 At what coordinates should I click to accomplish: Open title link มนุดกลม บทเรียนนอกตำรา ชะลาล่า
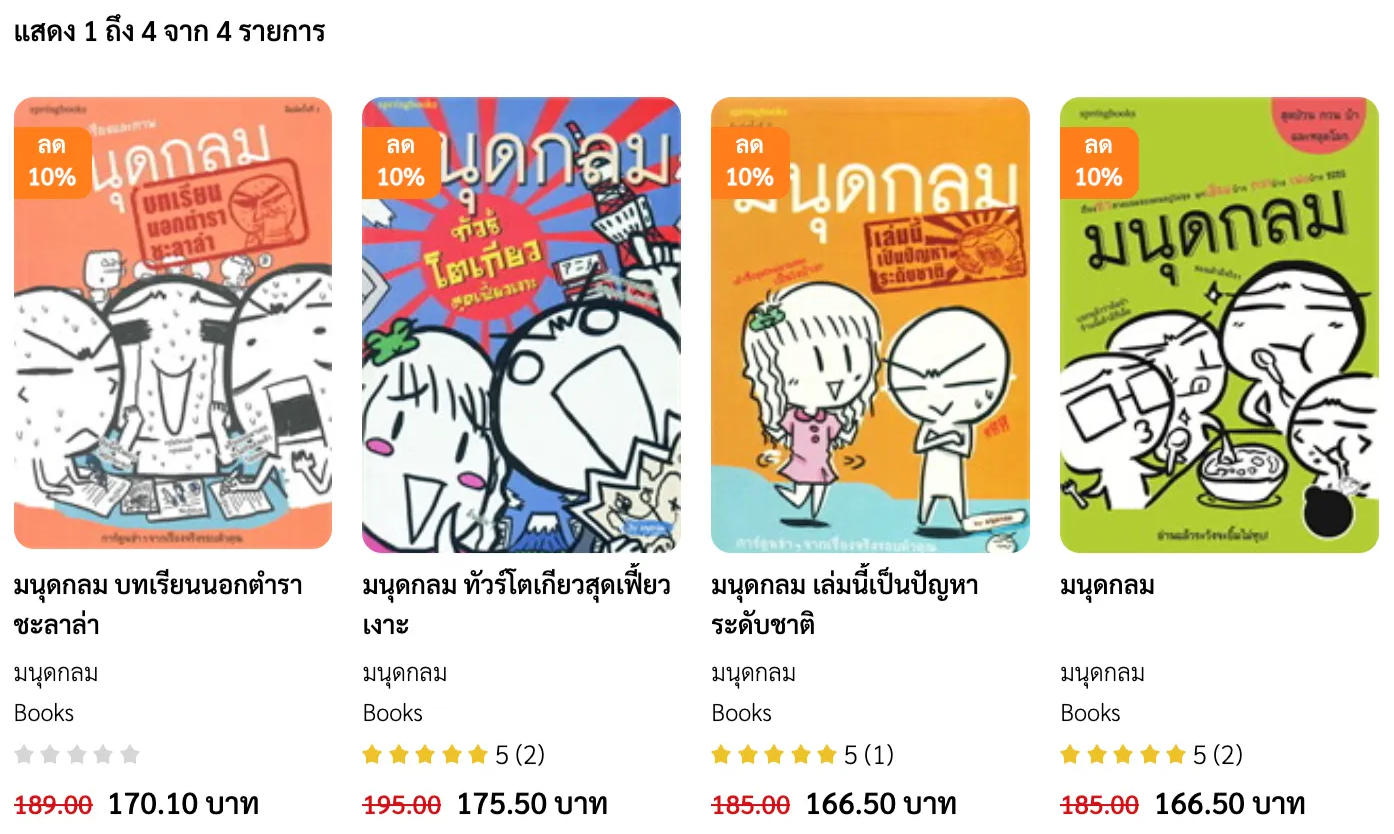pyautogui.click(x=158, y=605)
